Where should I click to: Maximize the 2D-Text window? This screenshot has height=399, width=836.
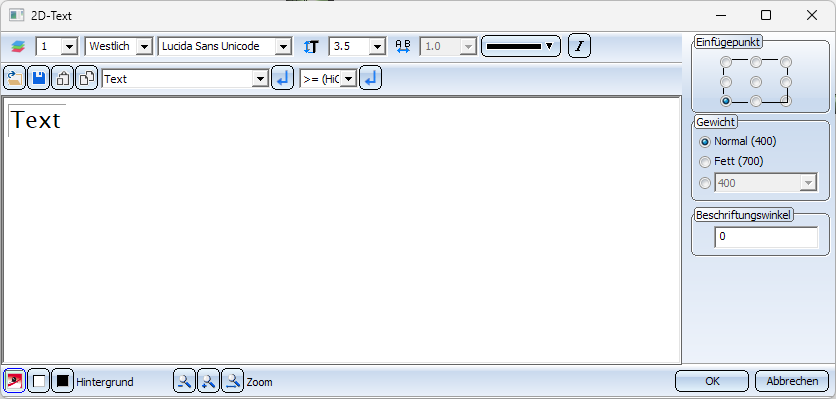(x=766, y=15)
